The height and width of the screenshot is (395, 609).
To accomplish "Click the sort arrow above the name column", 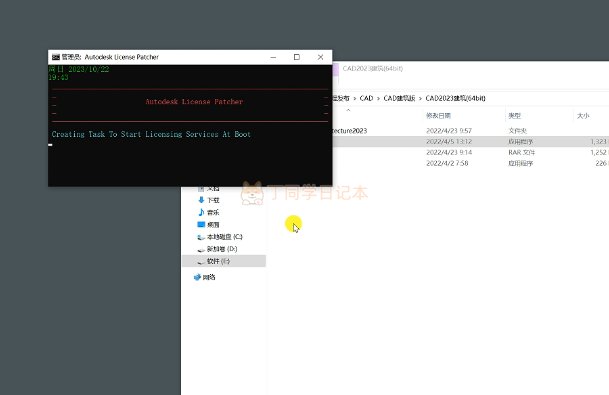I will point(348,110).
